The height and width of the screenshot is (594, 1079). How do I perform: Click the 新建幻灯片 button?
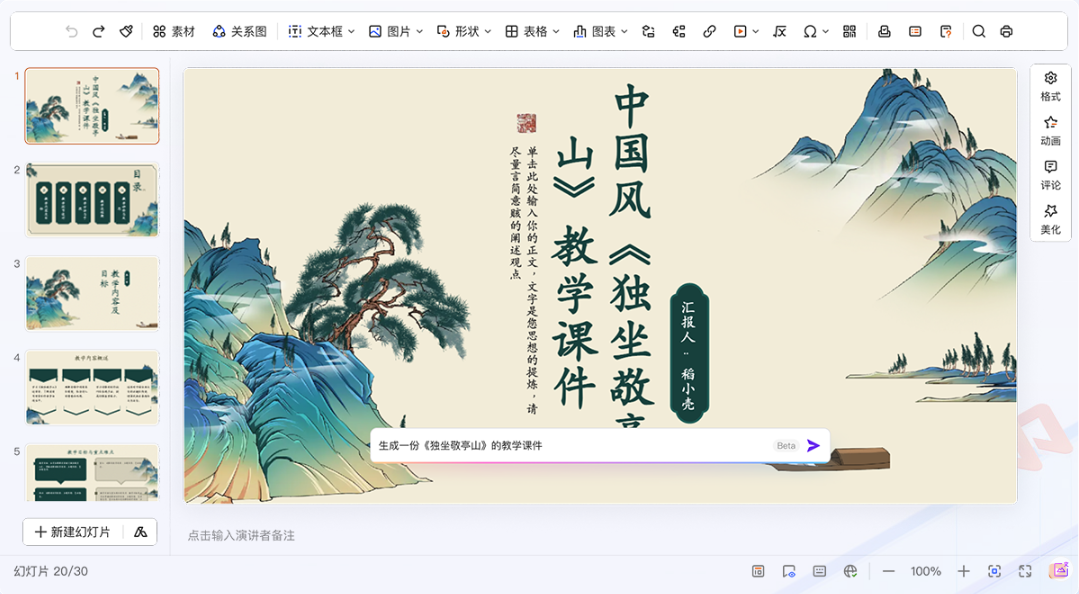point(73,532)
